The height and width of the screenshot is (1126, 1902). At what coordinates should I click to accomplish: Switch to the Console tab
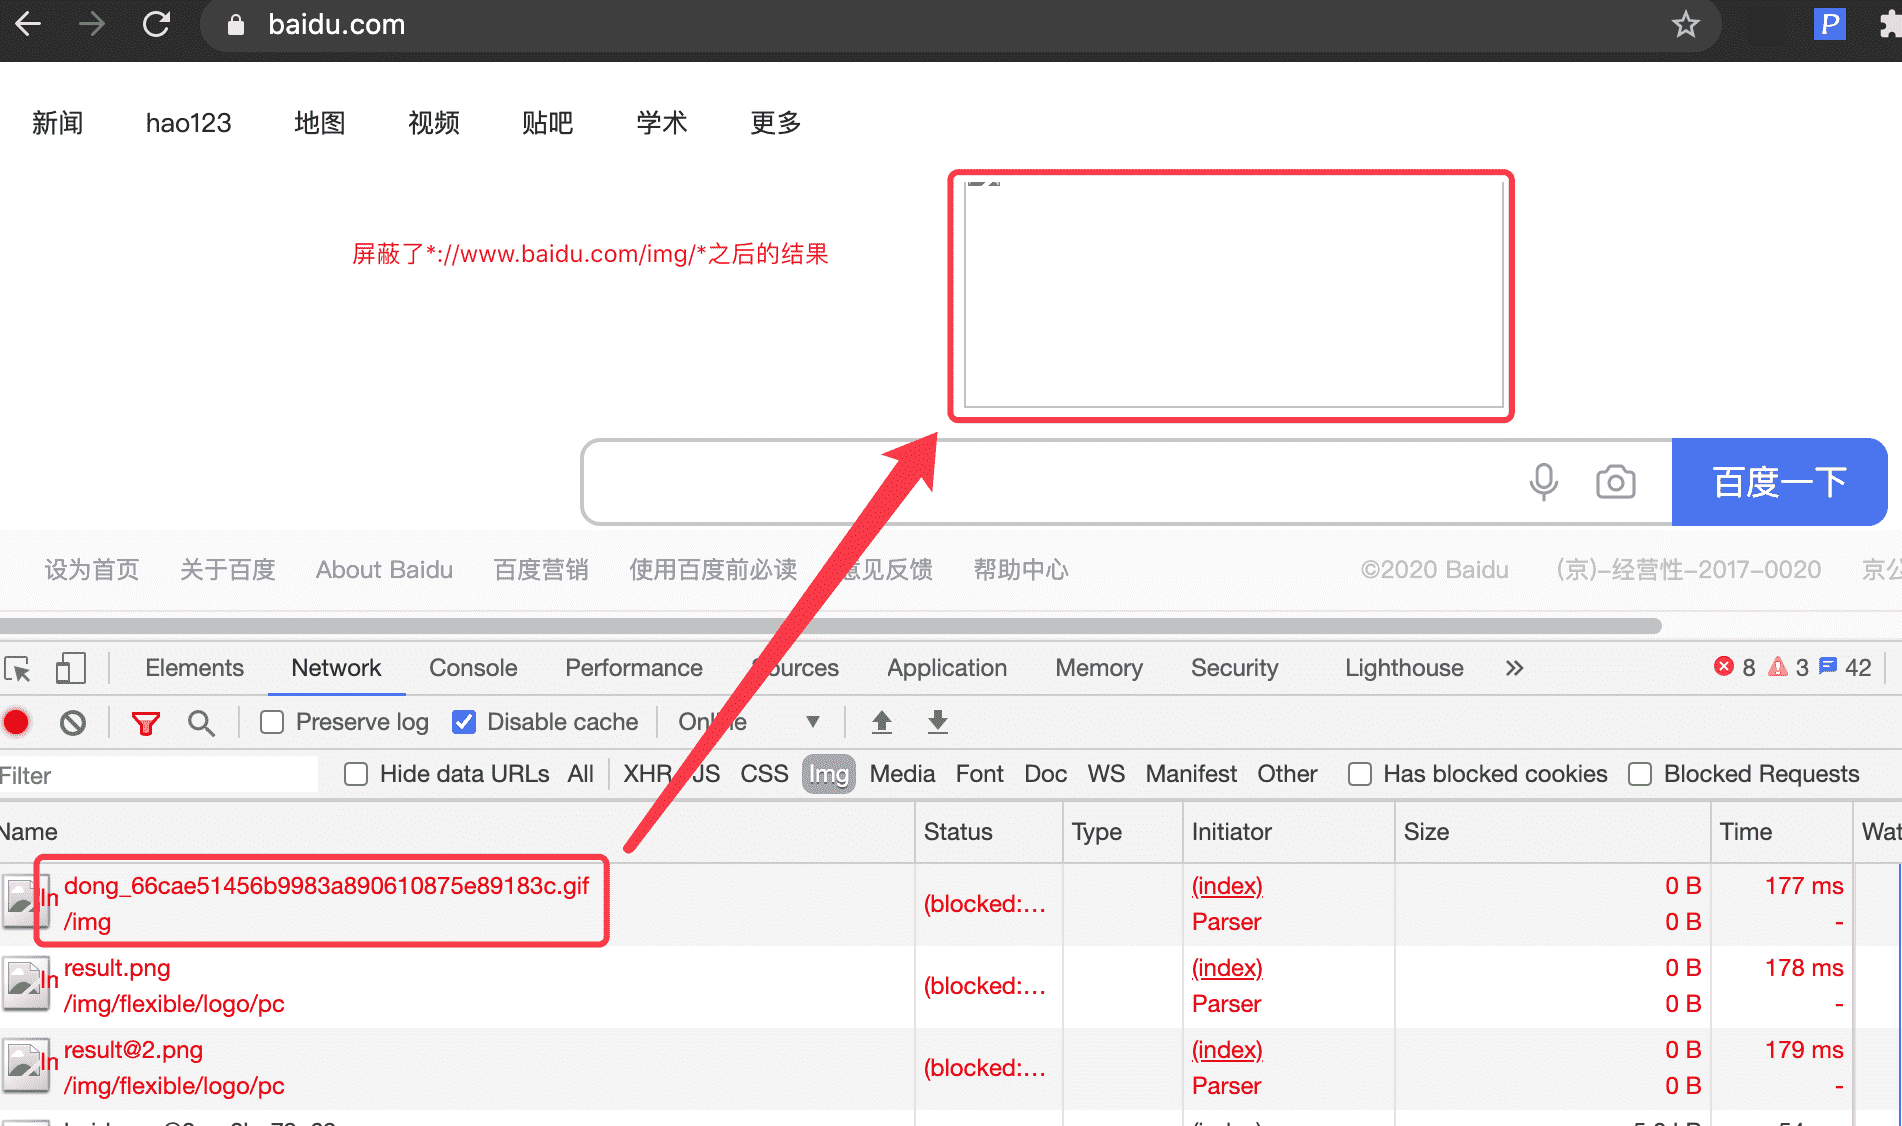[x=473, y=668]
